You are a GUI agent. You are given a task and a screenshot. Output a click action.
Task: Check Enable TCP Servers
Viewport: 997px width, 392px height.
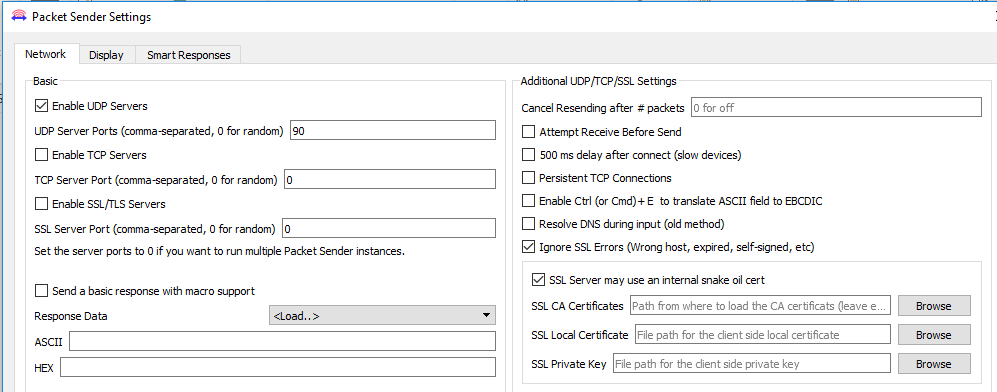tap(41, 155)
